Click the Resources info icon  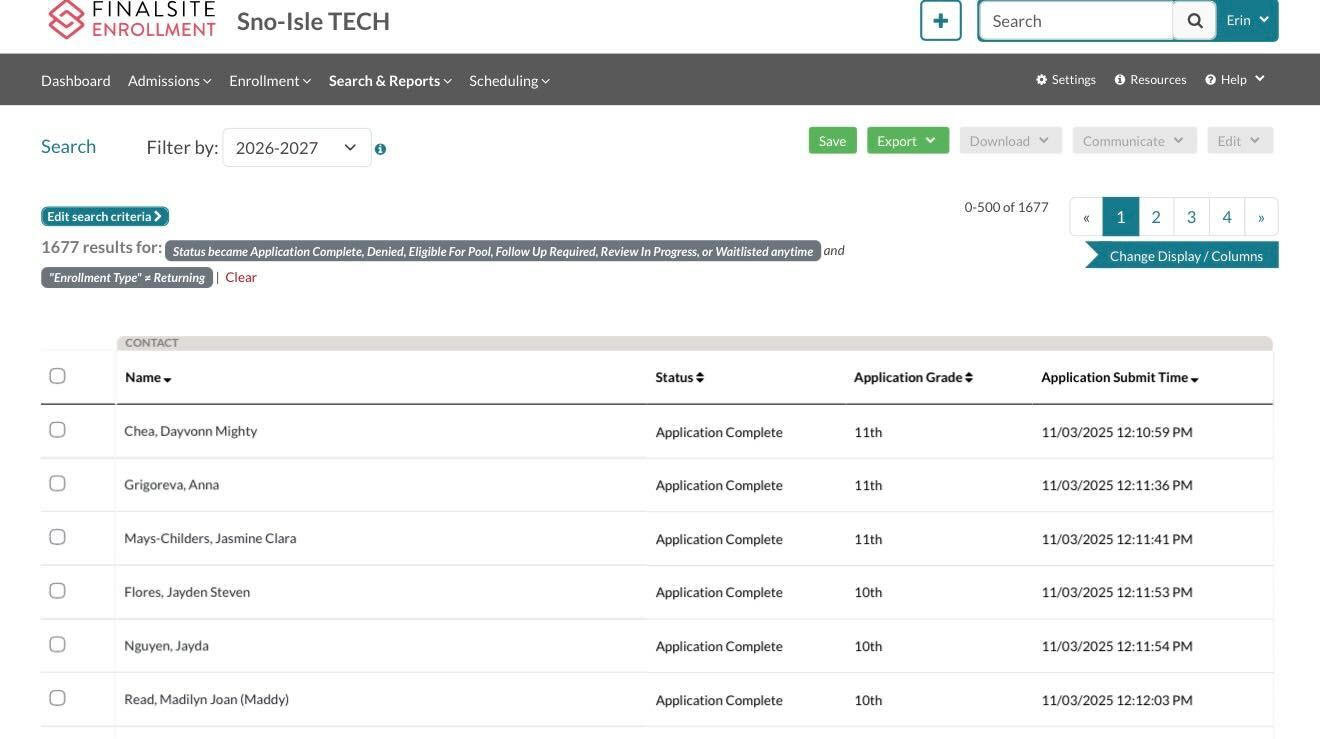(x=1119, y=79)
